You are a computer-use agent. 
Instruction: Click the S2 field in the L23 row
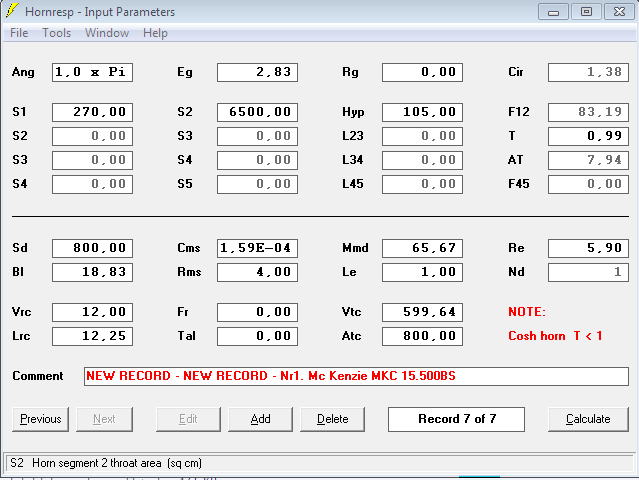click(92, 137)
